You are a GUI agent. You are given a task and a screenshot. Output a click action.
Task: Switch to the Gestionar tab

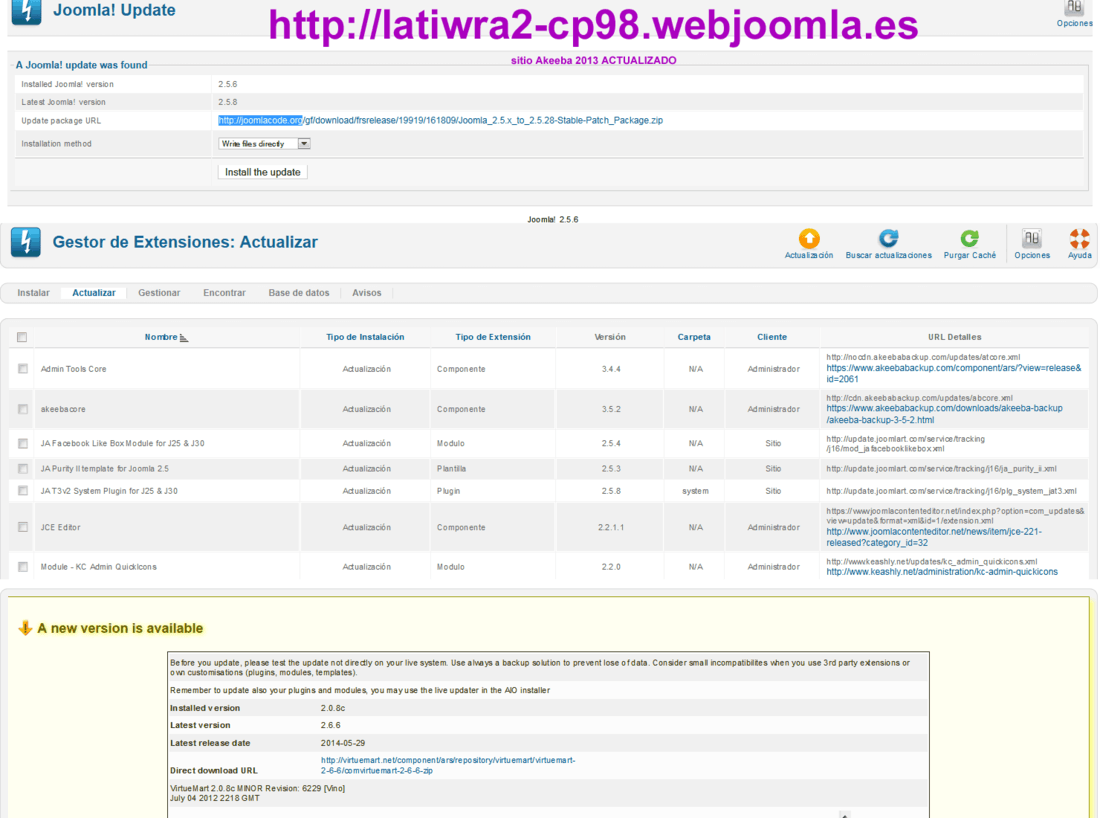click(x=159, y=293)
